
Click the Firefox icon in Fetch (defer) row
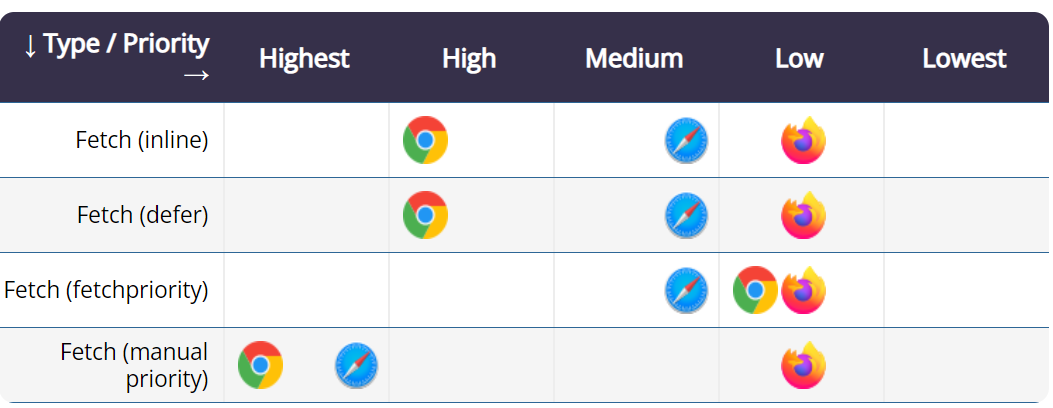pyautogui.click(x=803, y=215)
